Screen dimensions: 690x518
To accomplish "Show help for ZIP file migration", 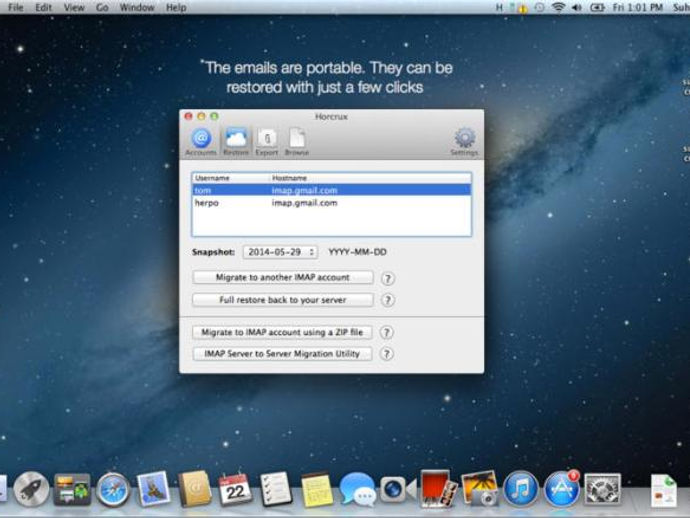I will pos(386,332).
